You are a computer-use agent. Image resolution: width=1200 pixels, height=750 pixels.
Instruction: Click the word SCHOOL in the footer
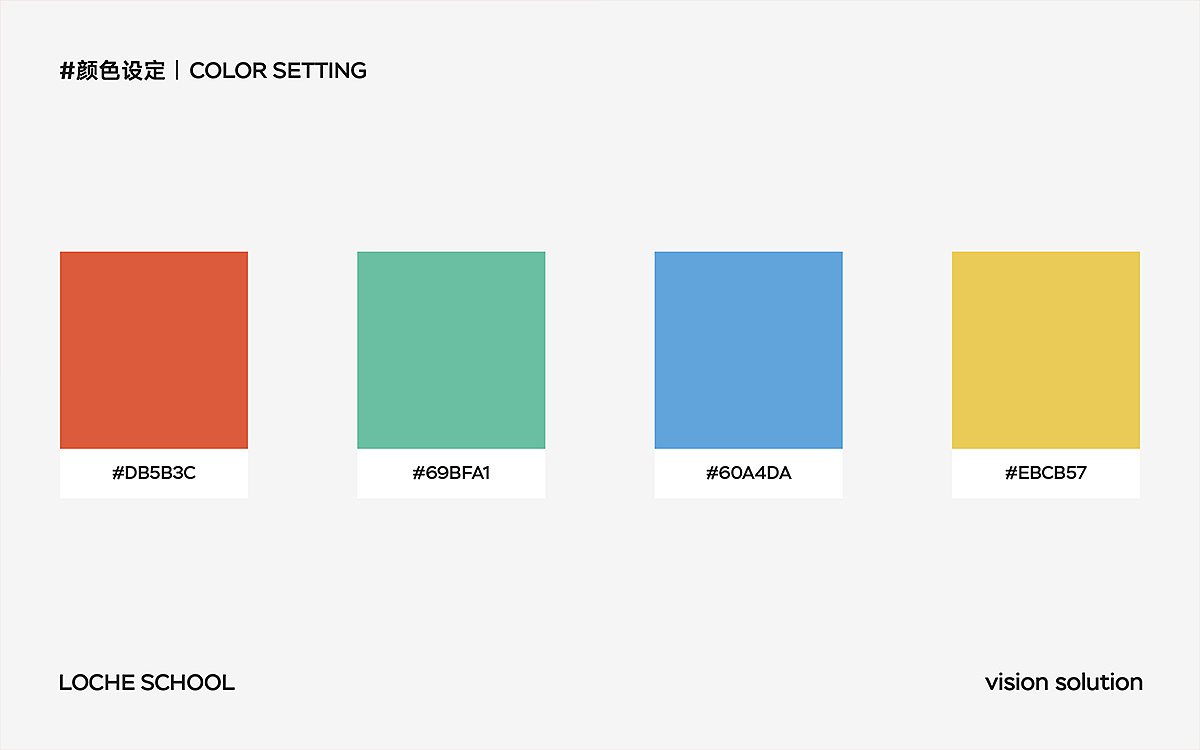point(187,683)
